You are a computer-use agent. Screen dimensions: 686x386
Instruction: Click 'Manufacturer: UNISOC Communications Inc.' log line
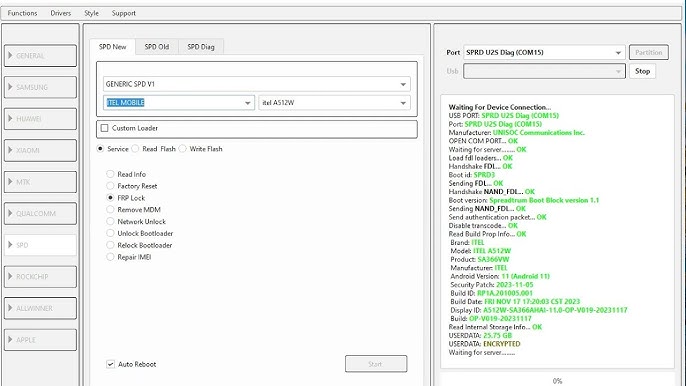(516, 133)
